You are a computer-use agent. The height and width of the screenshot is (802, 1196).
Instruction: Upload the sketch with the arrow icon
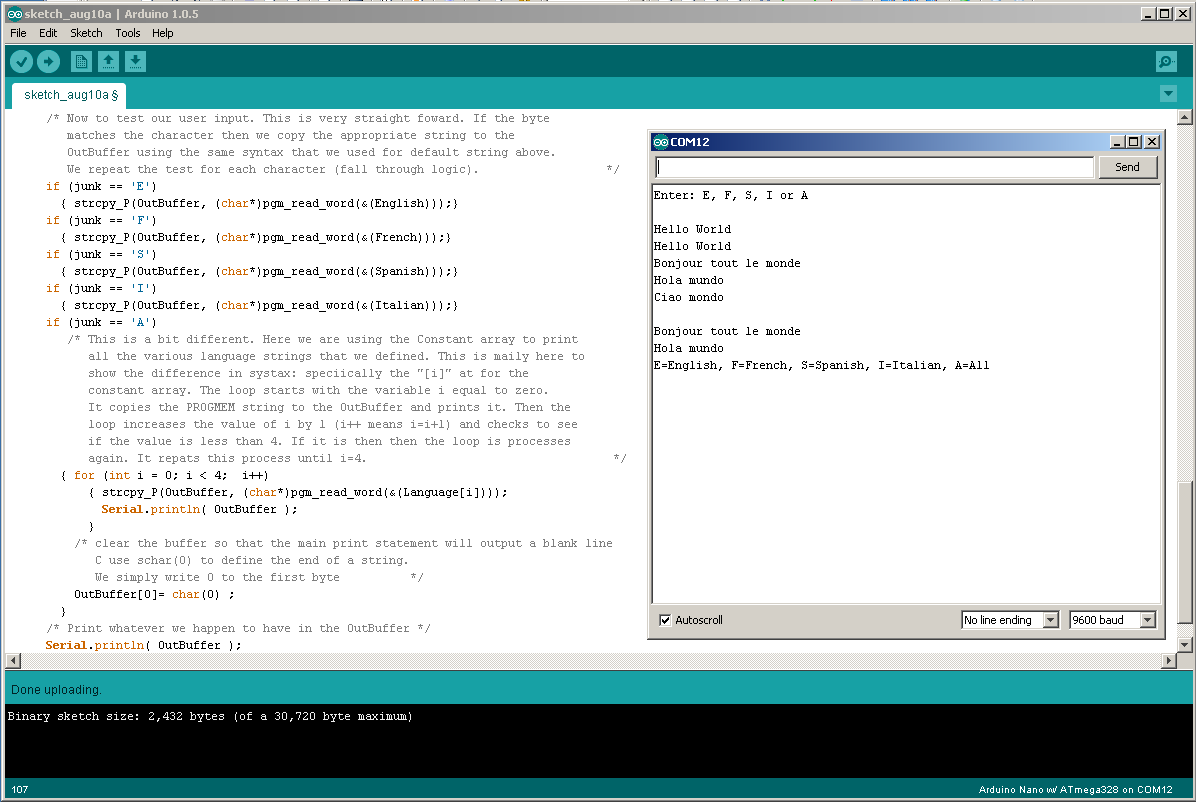click(49, 61)
